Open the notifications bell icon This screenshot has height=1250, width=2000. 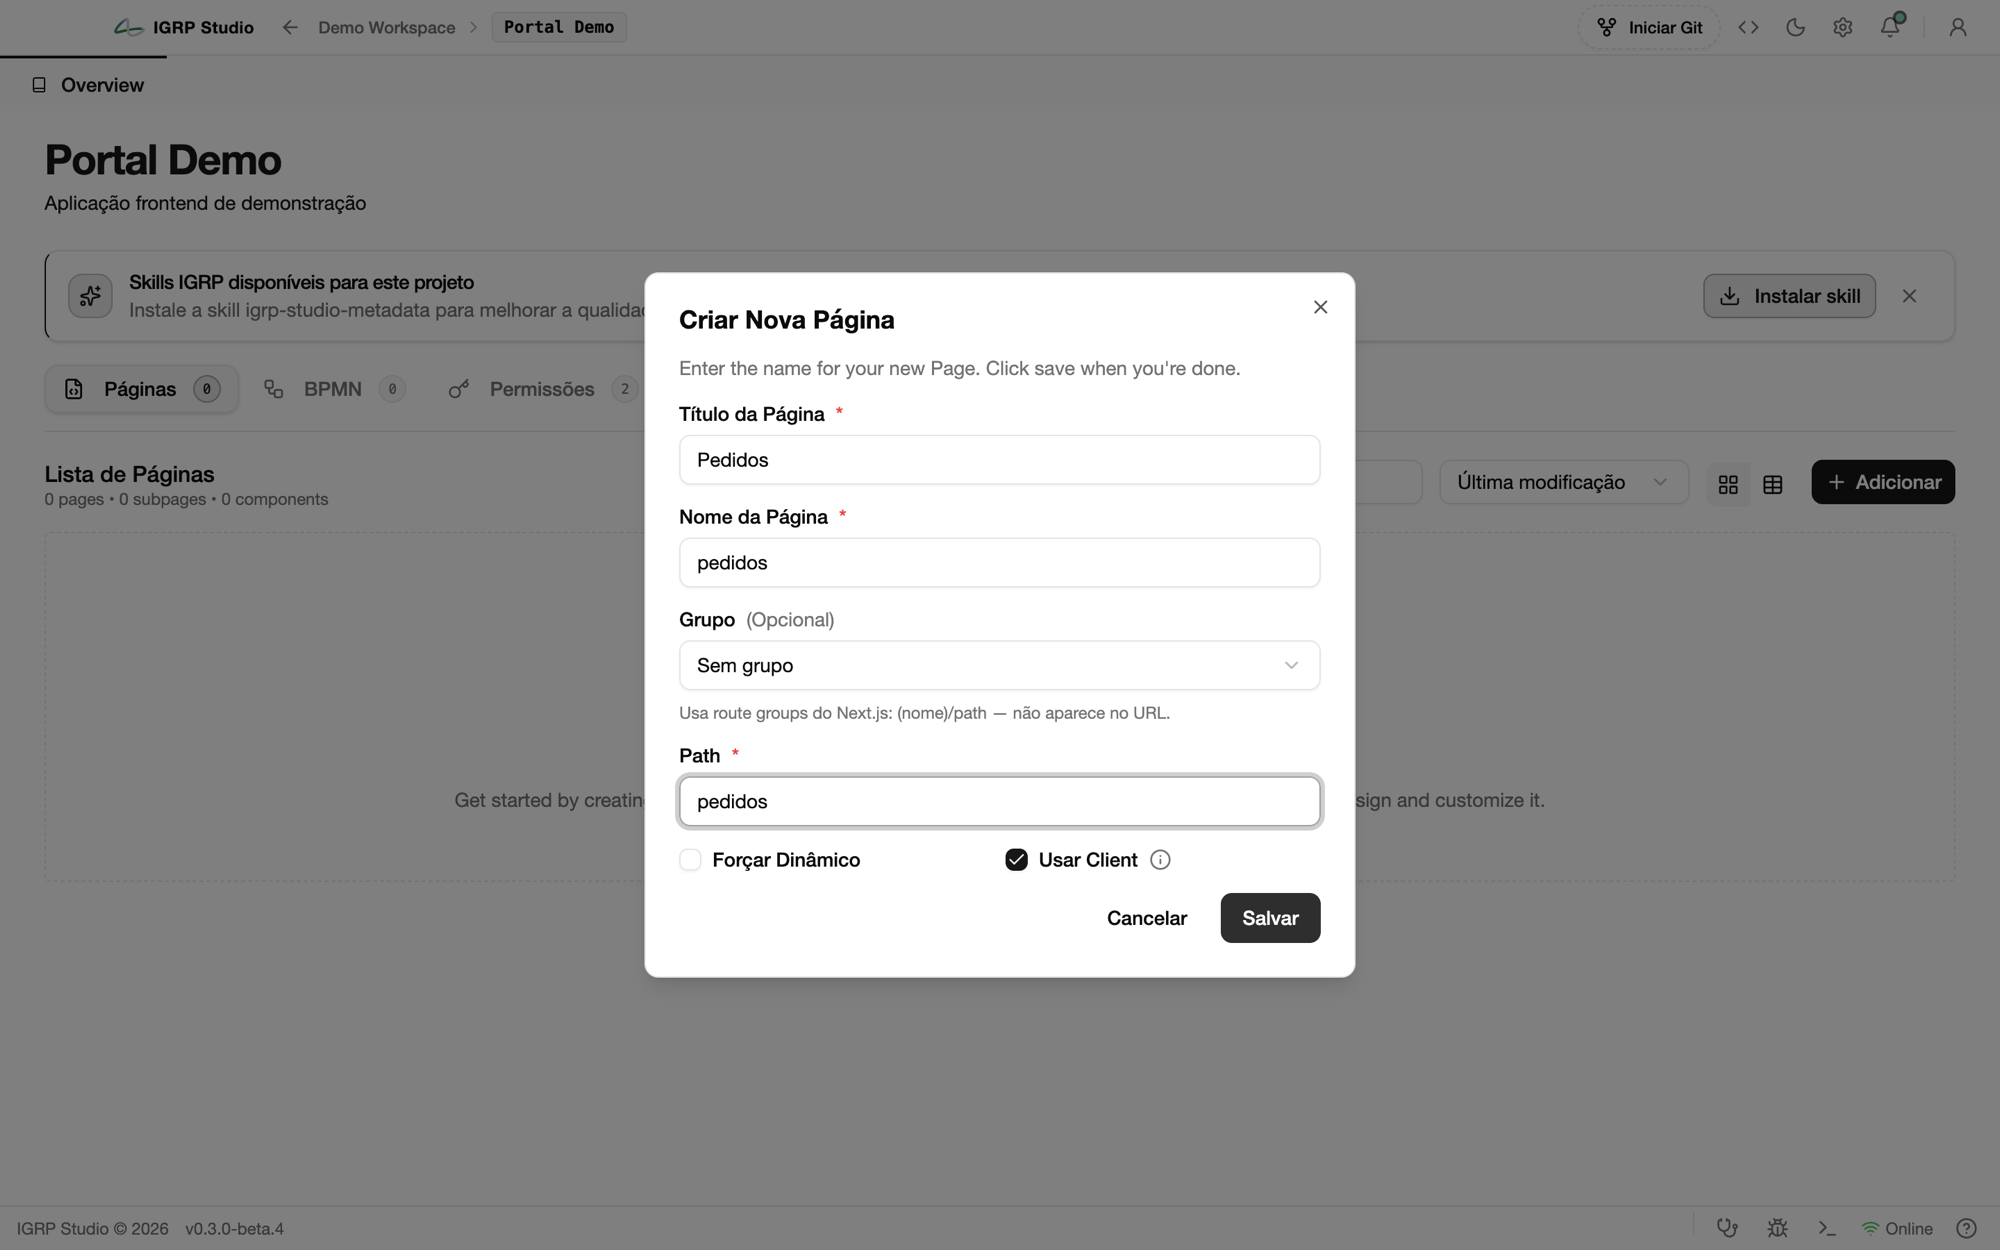click(1890, 27)
